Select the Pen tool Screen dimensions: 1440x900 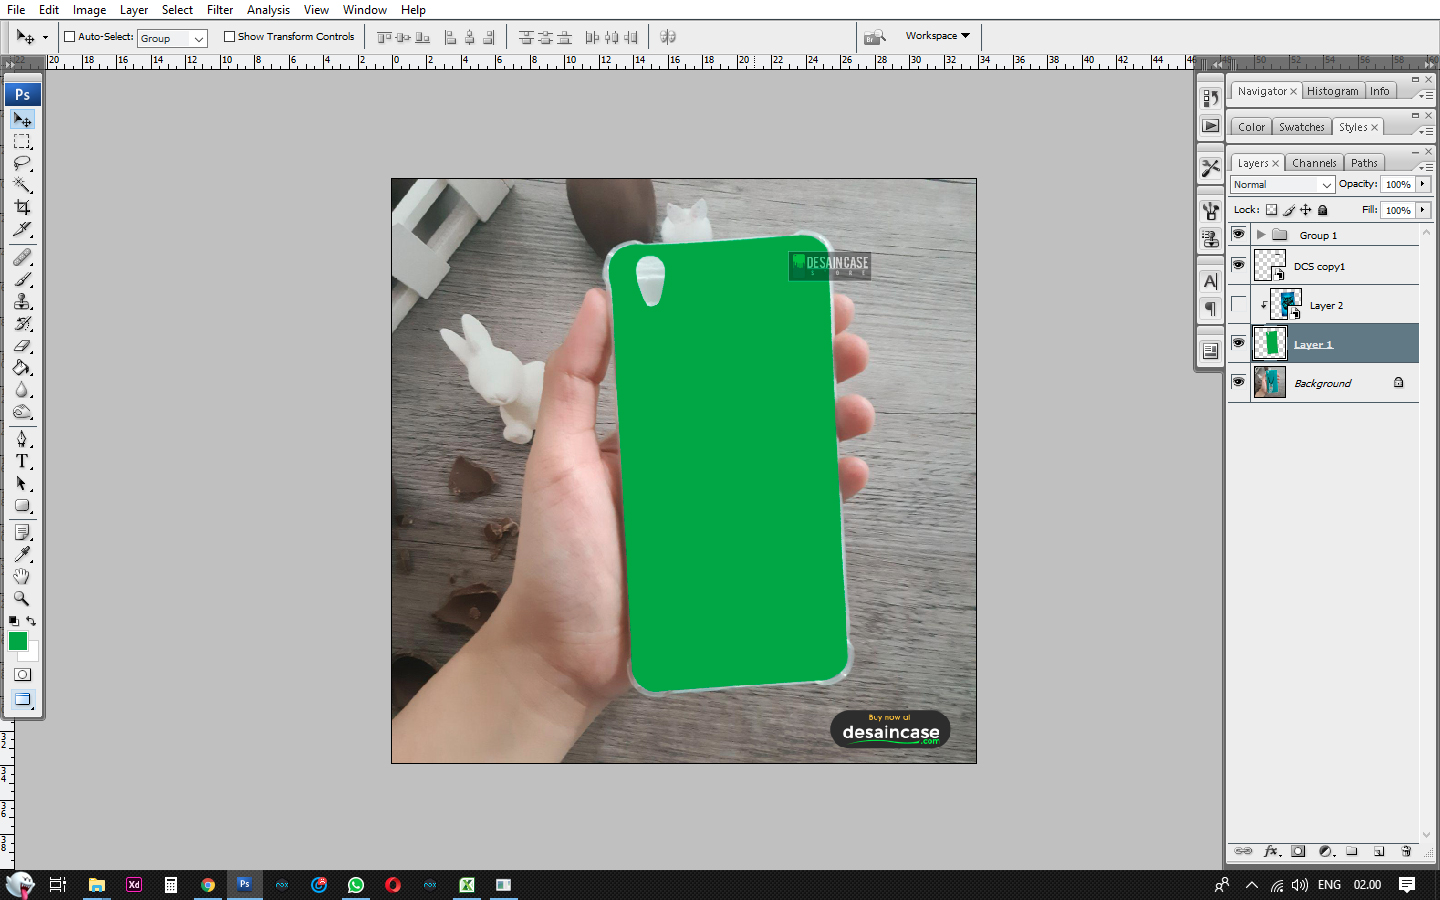22,439
